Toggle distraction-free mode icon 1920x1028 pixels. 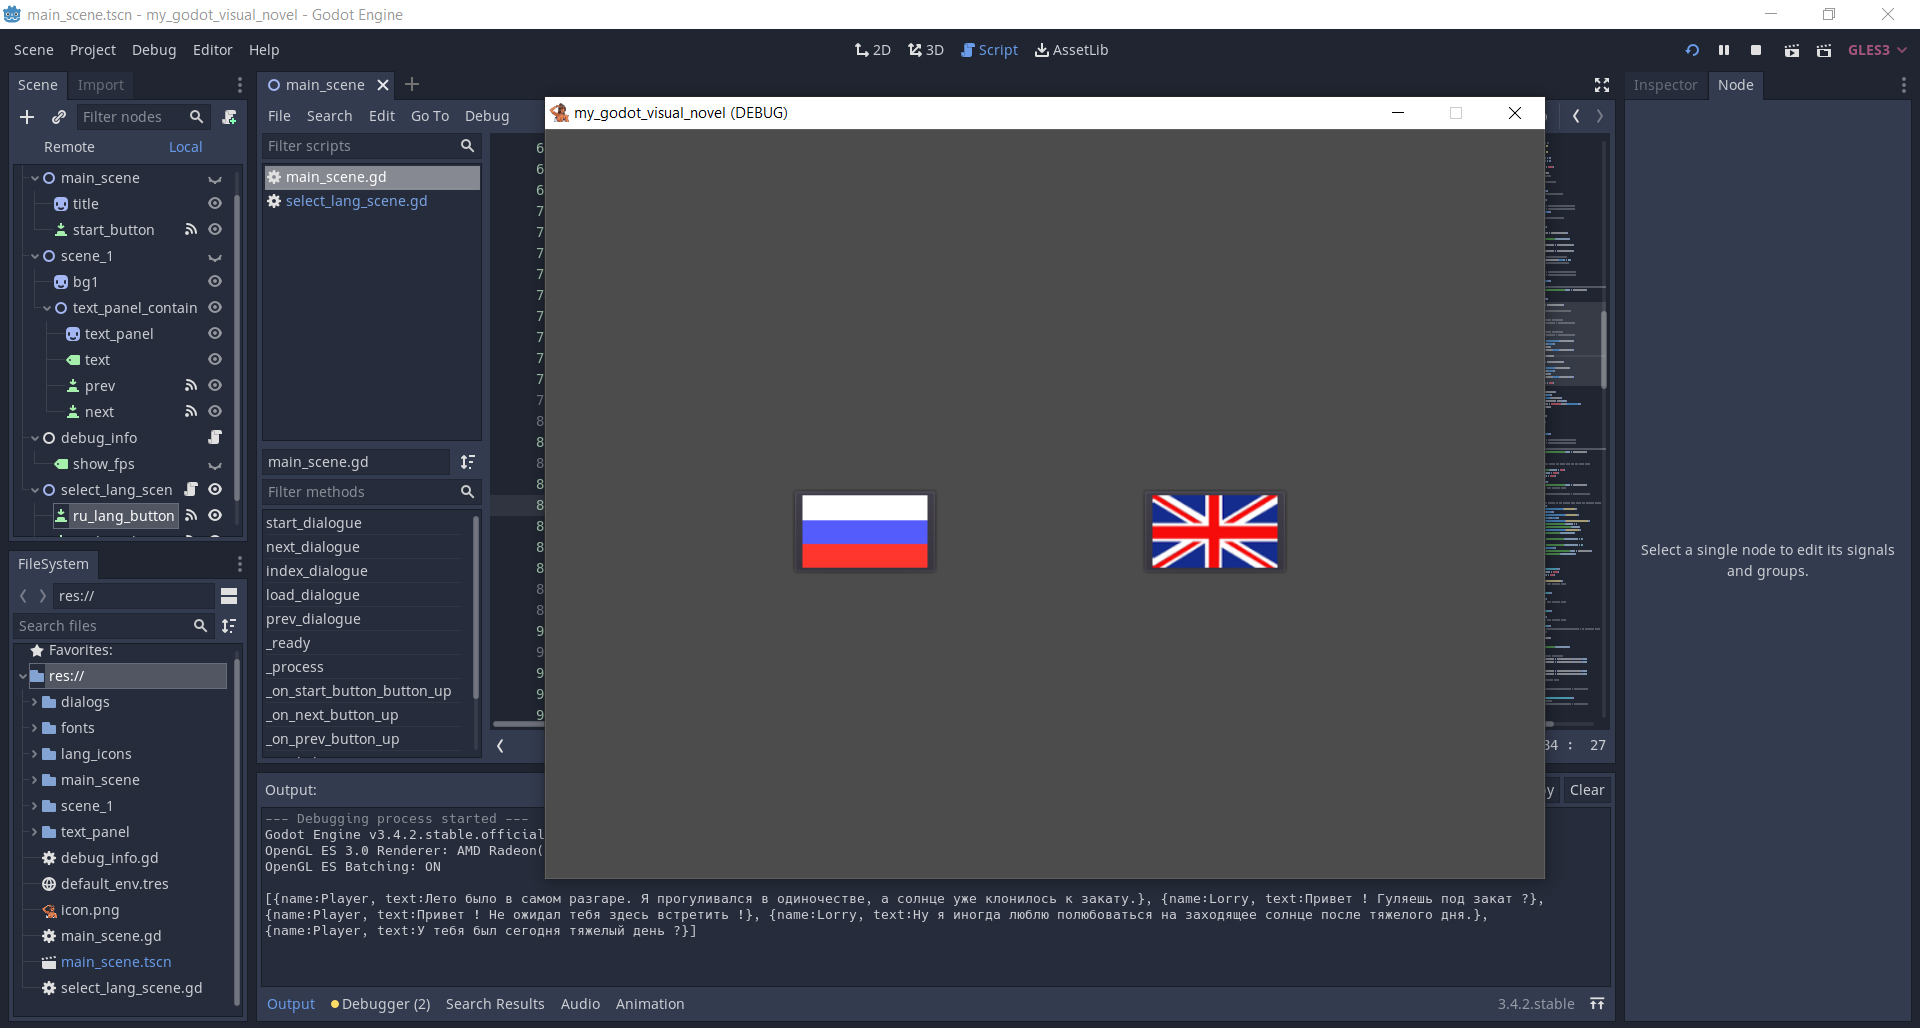click(x=1602, y=85)
